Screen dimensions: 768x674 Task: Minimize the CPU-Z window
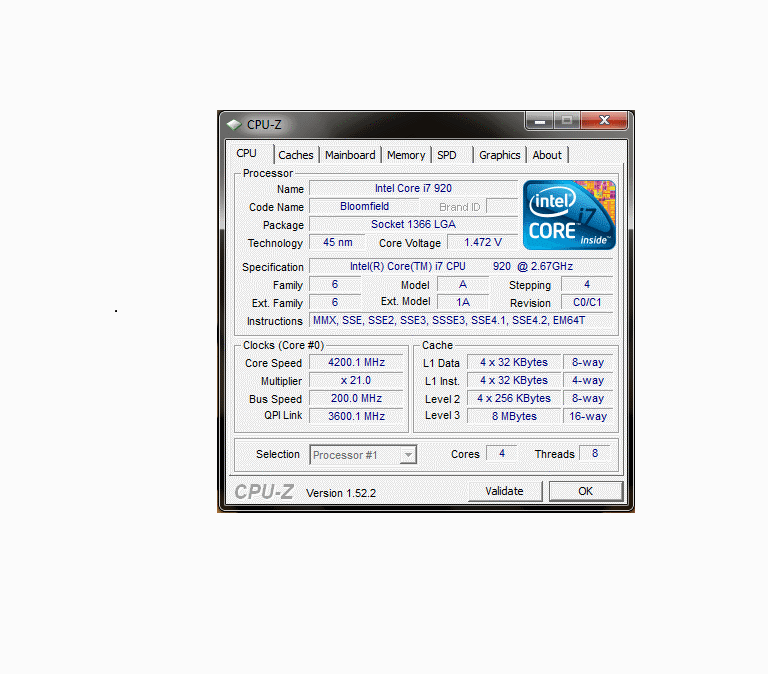pyautogui.click(x=540, y=121)
